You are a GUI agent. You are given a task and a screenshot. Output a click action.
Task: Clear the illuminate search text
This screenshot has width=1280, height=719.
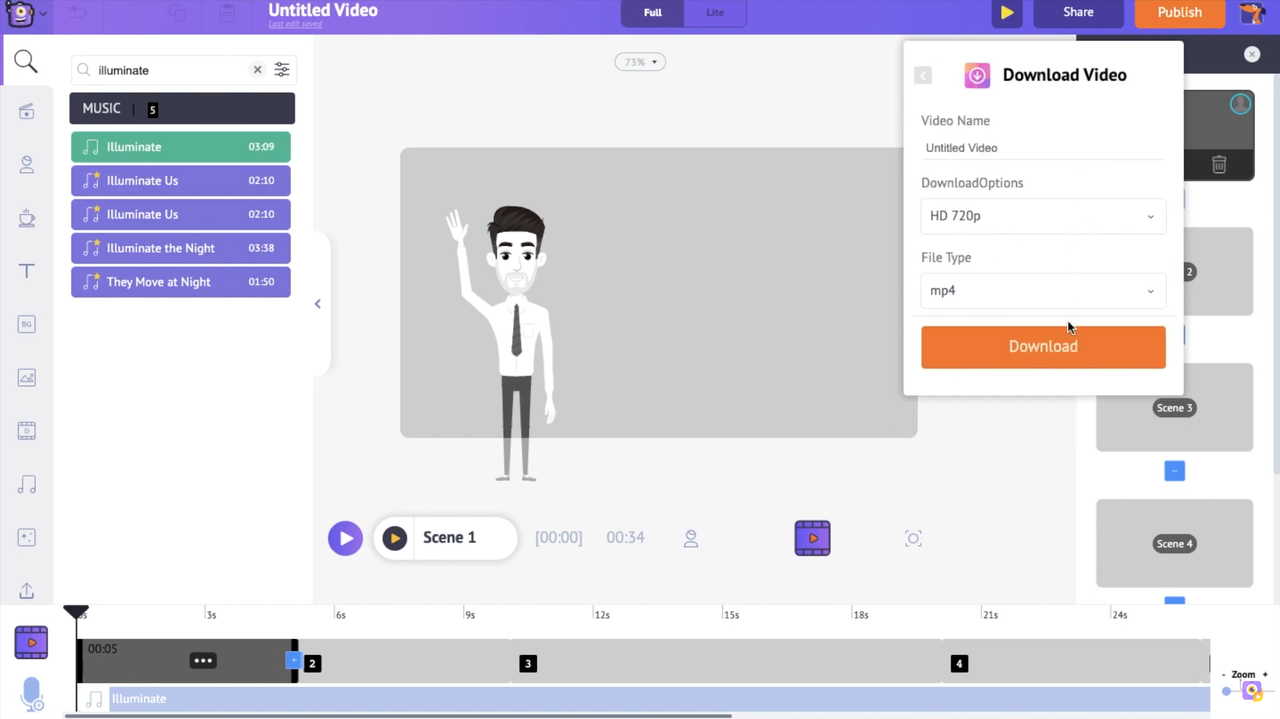[x=257, y=70]
